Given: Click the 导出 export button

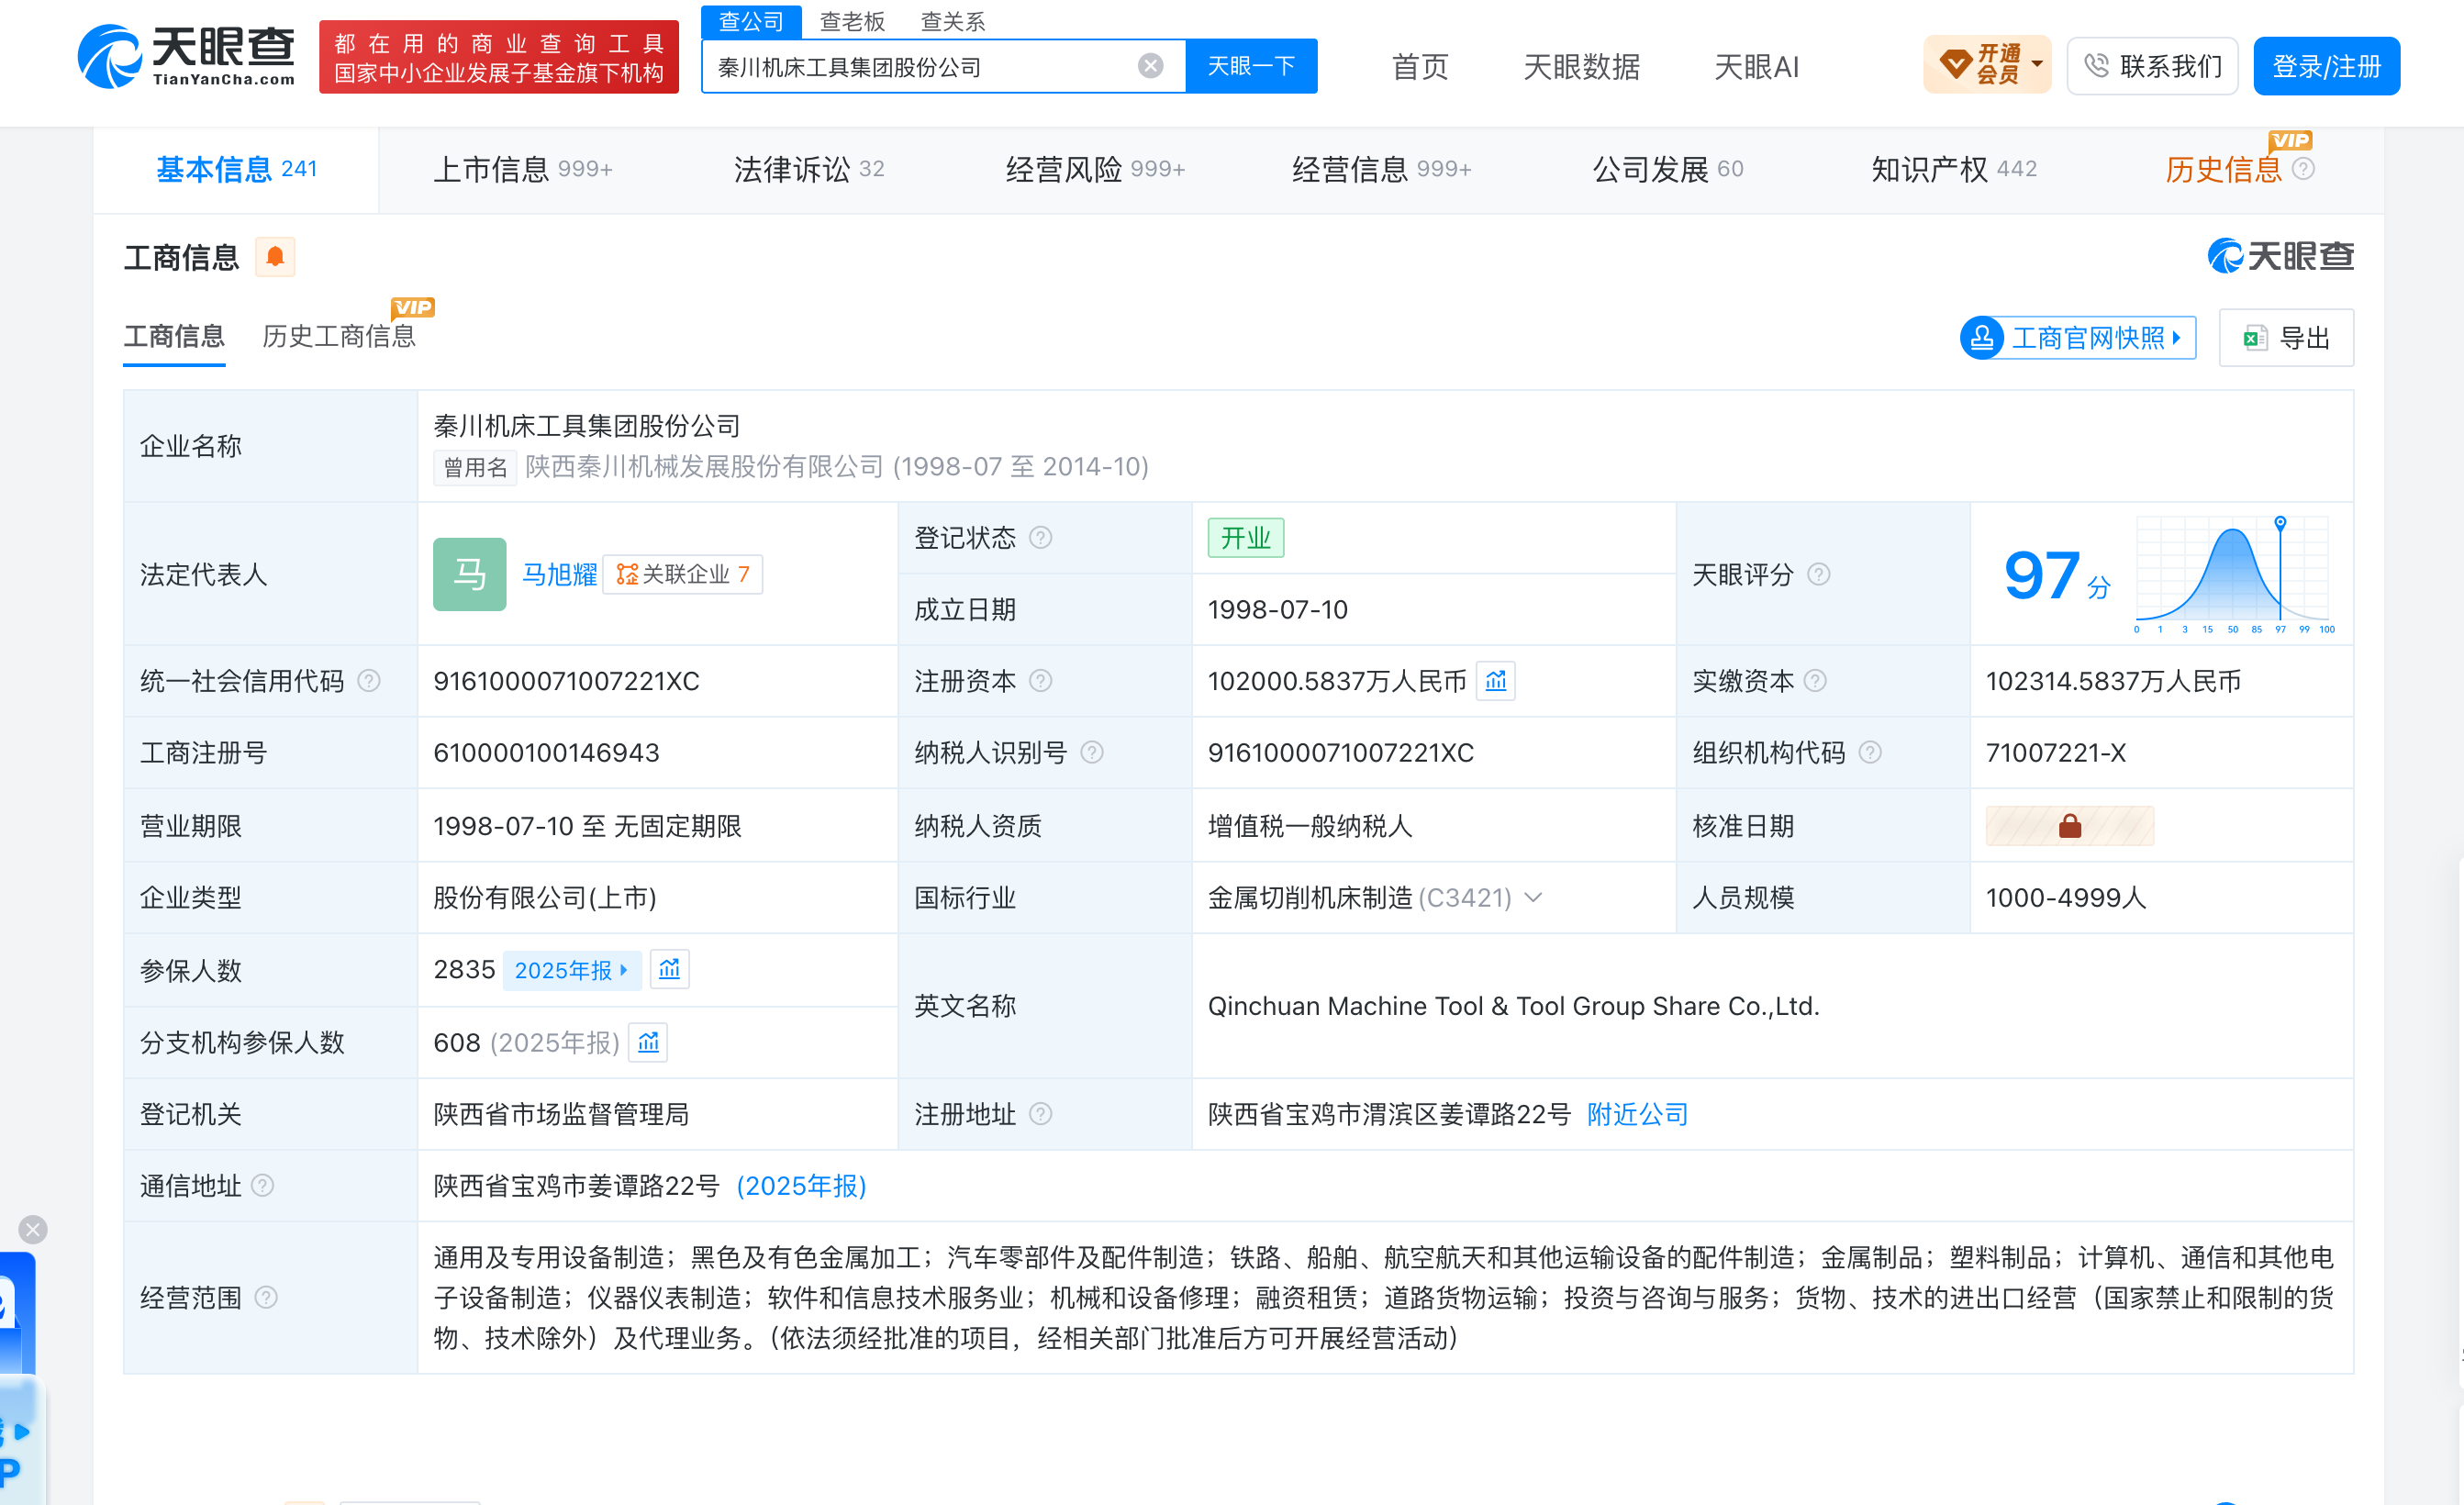Looking at the screenshot, I should pos(2286,338).
